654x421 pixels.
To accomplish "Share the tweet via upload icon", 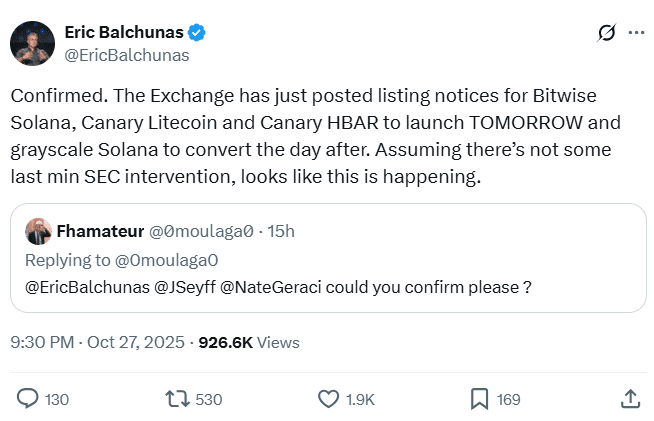I will pyautogui.click(x=630, y=399).
